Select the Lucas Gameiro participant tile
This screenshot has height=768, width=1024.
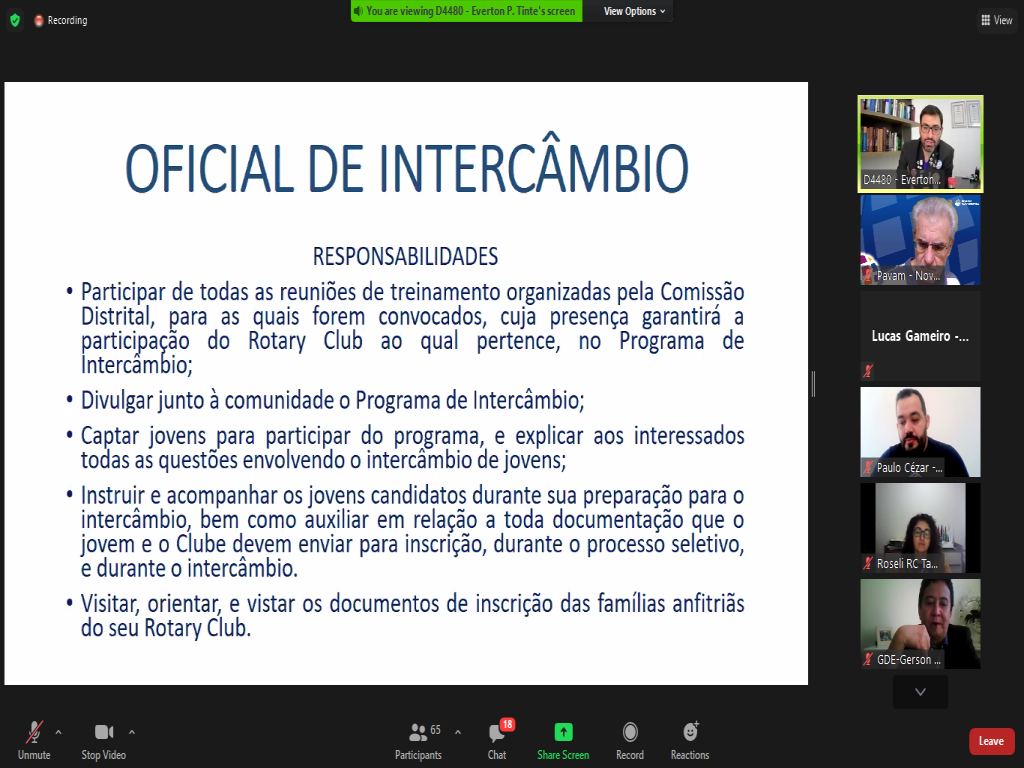[x=920, y=337]
